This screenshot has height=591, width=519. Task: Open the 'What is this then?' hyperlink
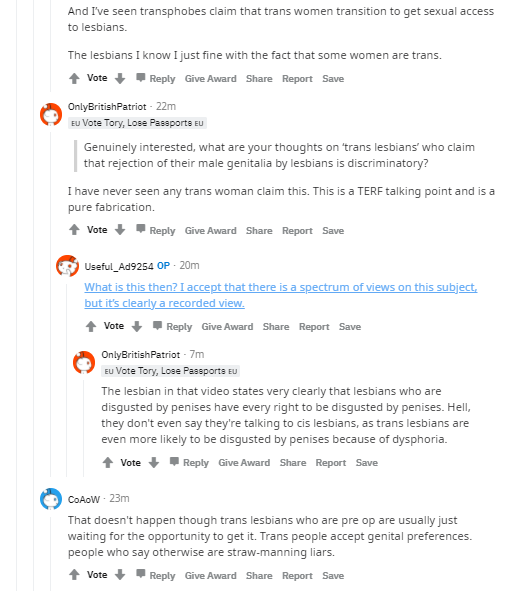tap(281, 295)
